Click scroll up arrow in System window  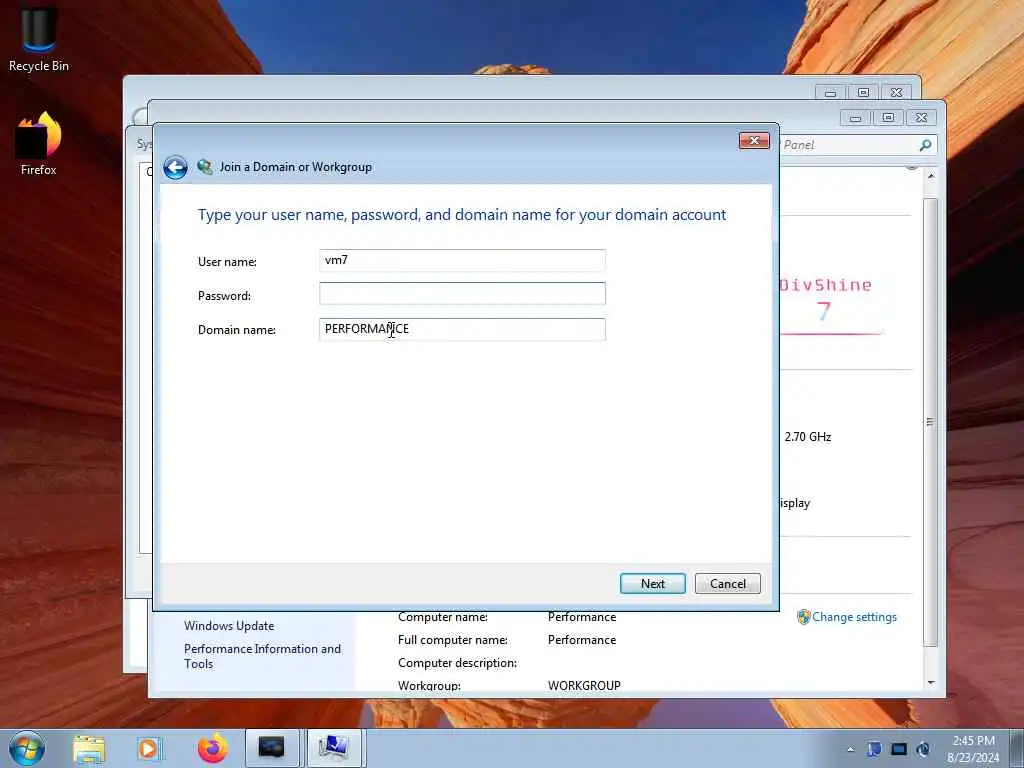931,176
